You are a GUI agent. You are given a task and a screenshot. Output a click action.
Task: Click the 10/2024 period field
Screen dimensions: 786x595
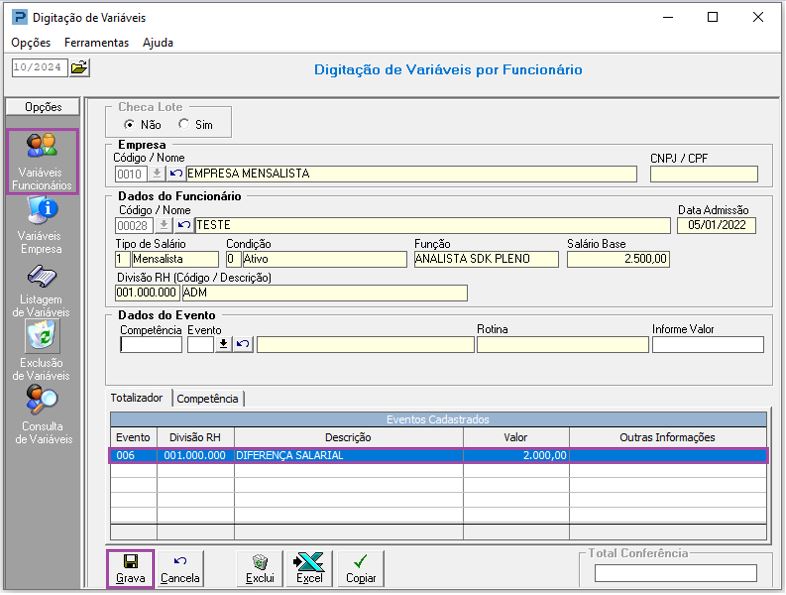coord(40,67)
